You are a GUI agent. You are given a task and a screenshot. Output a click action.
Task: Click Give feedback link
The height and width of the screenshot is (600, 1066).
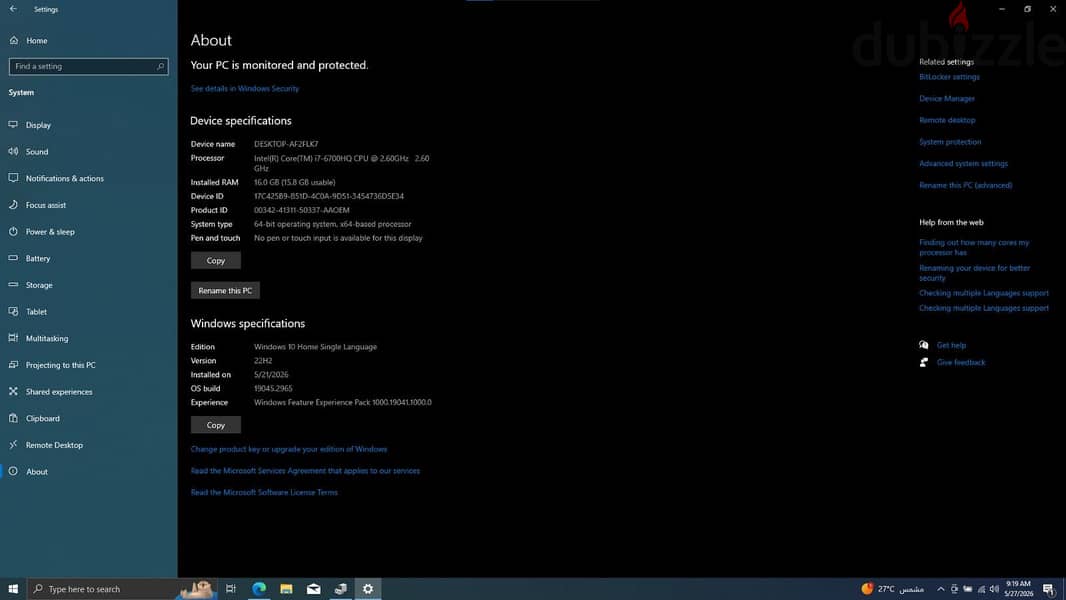(x=961, y=362)
